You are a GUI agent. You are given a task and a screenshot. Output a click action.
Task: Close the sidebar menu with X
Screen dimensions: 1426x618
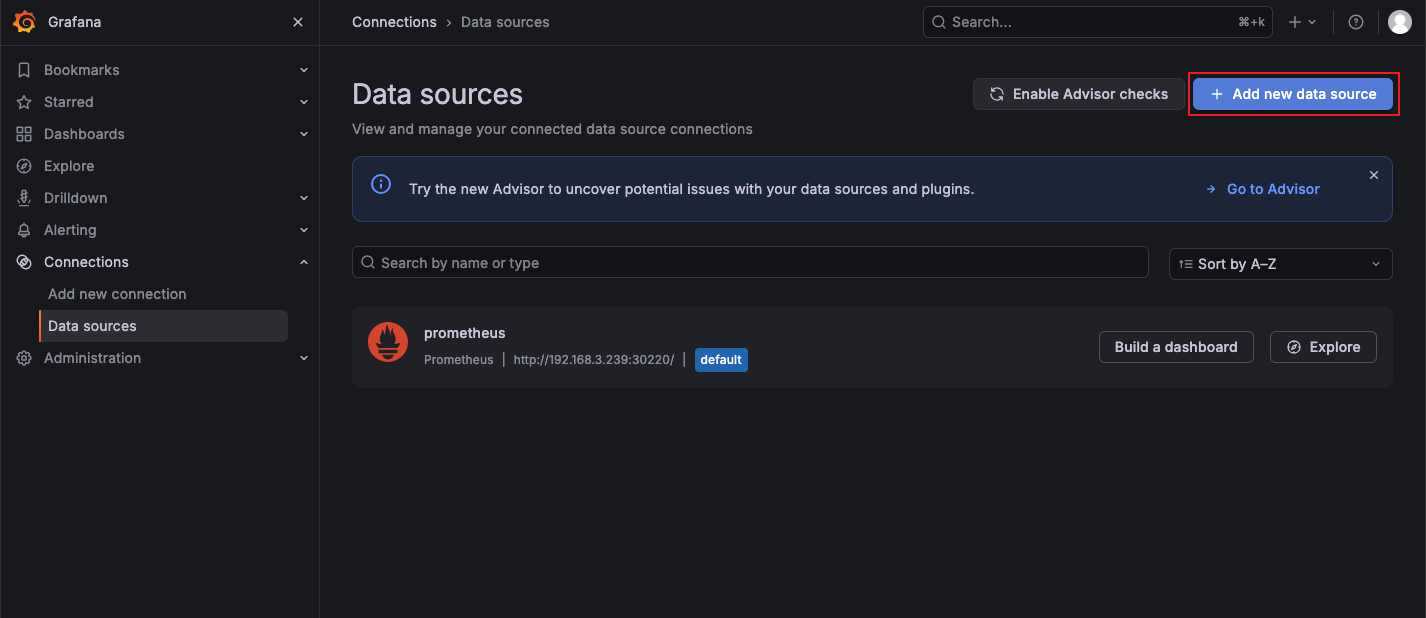click(298, 22)
